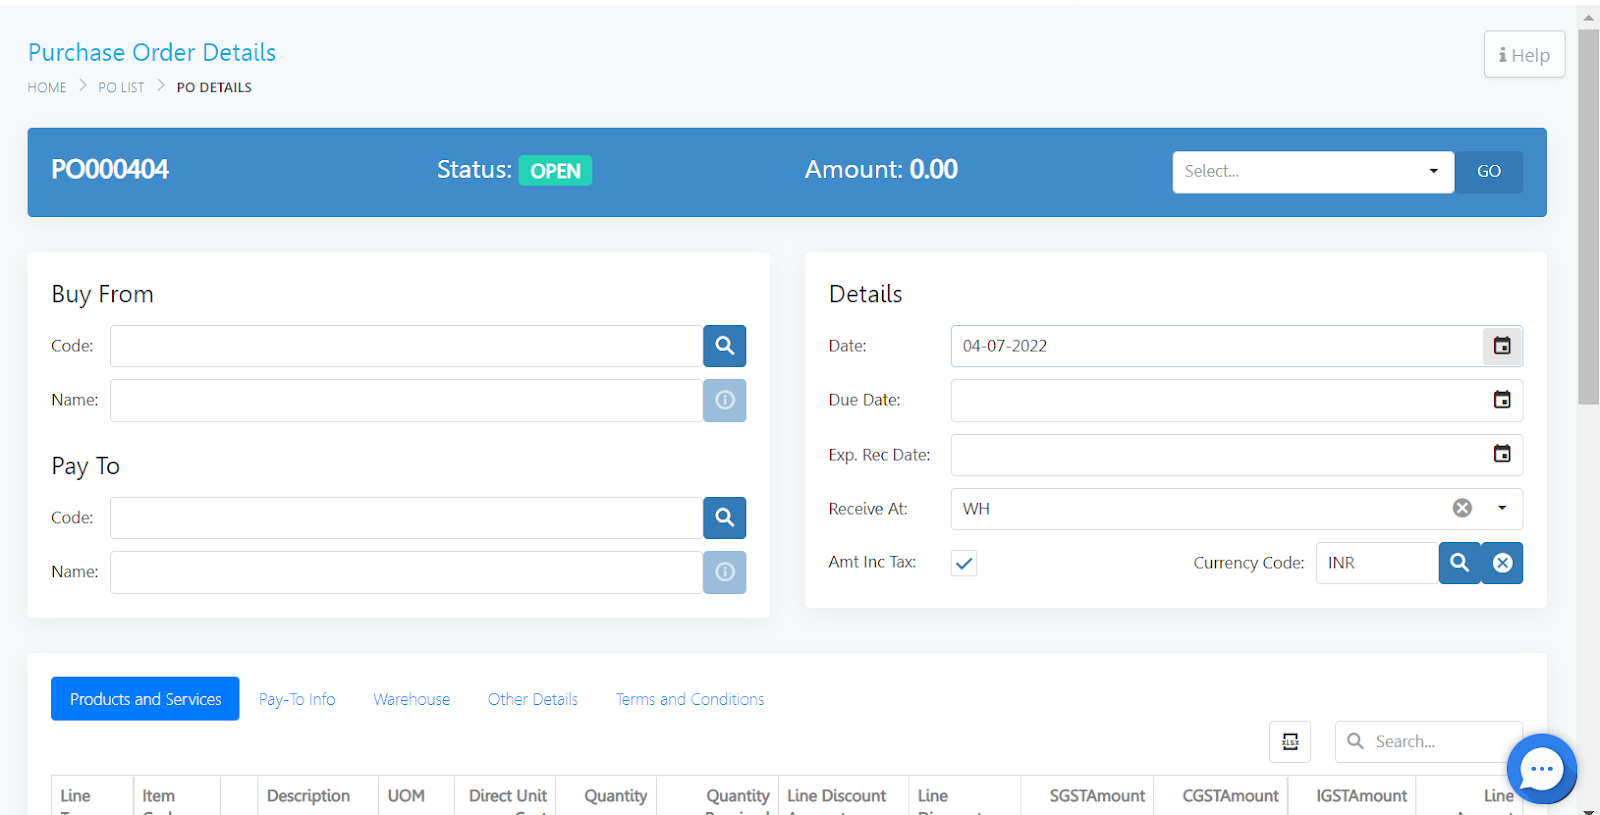
Task: Focus the Buy From Name field
Action: click(406, 400)
